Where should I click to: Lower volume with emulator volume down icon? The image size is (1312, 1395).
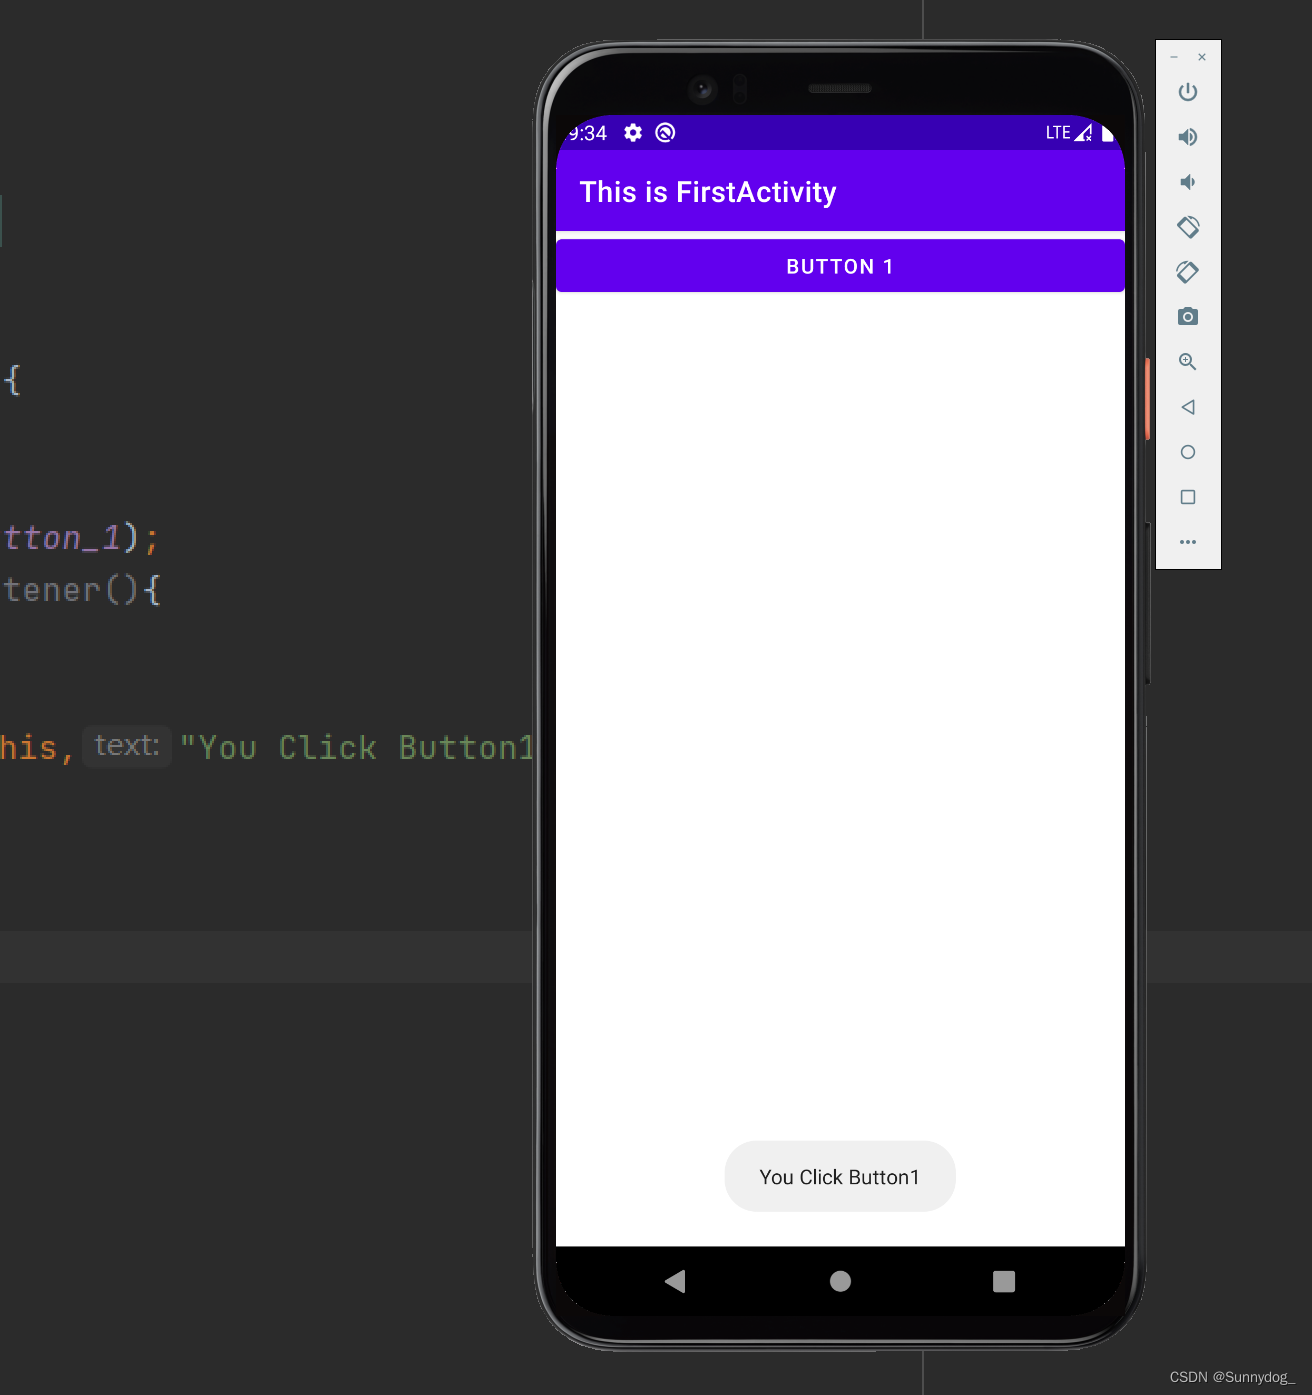(1187, 182)
